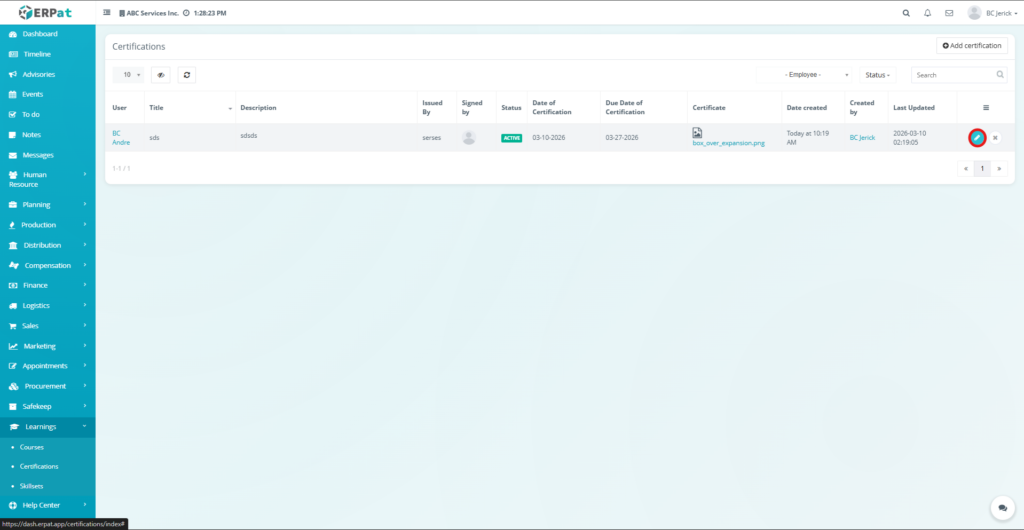
Task: Open Courses in the Learnings submenu
Action: pos(32,447)
